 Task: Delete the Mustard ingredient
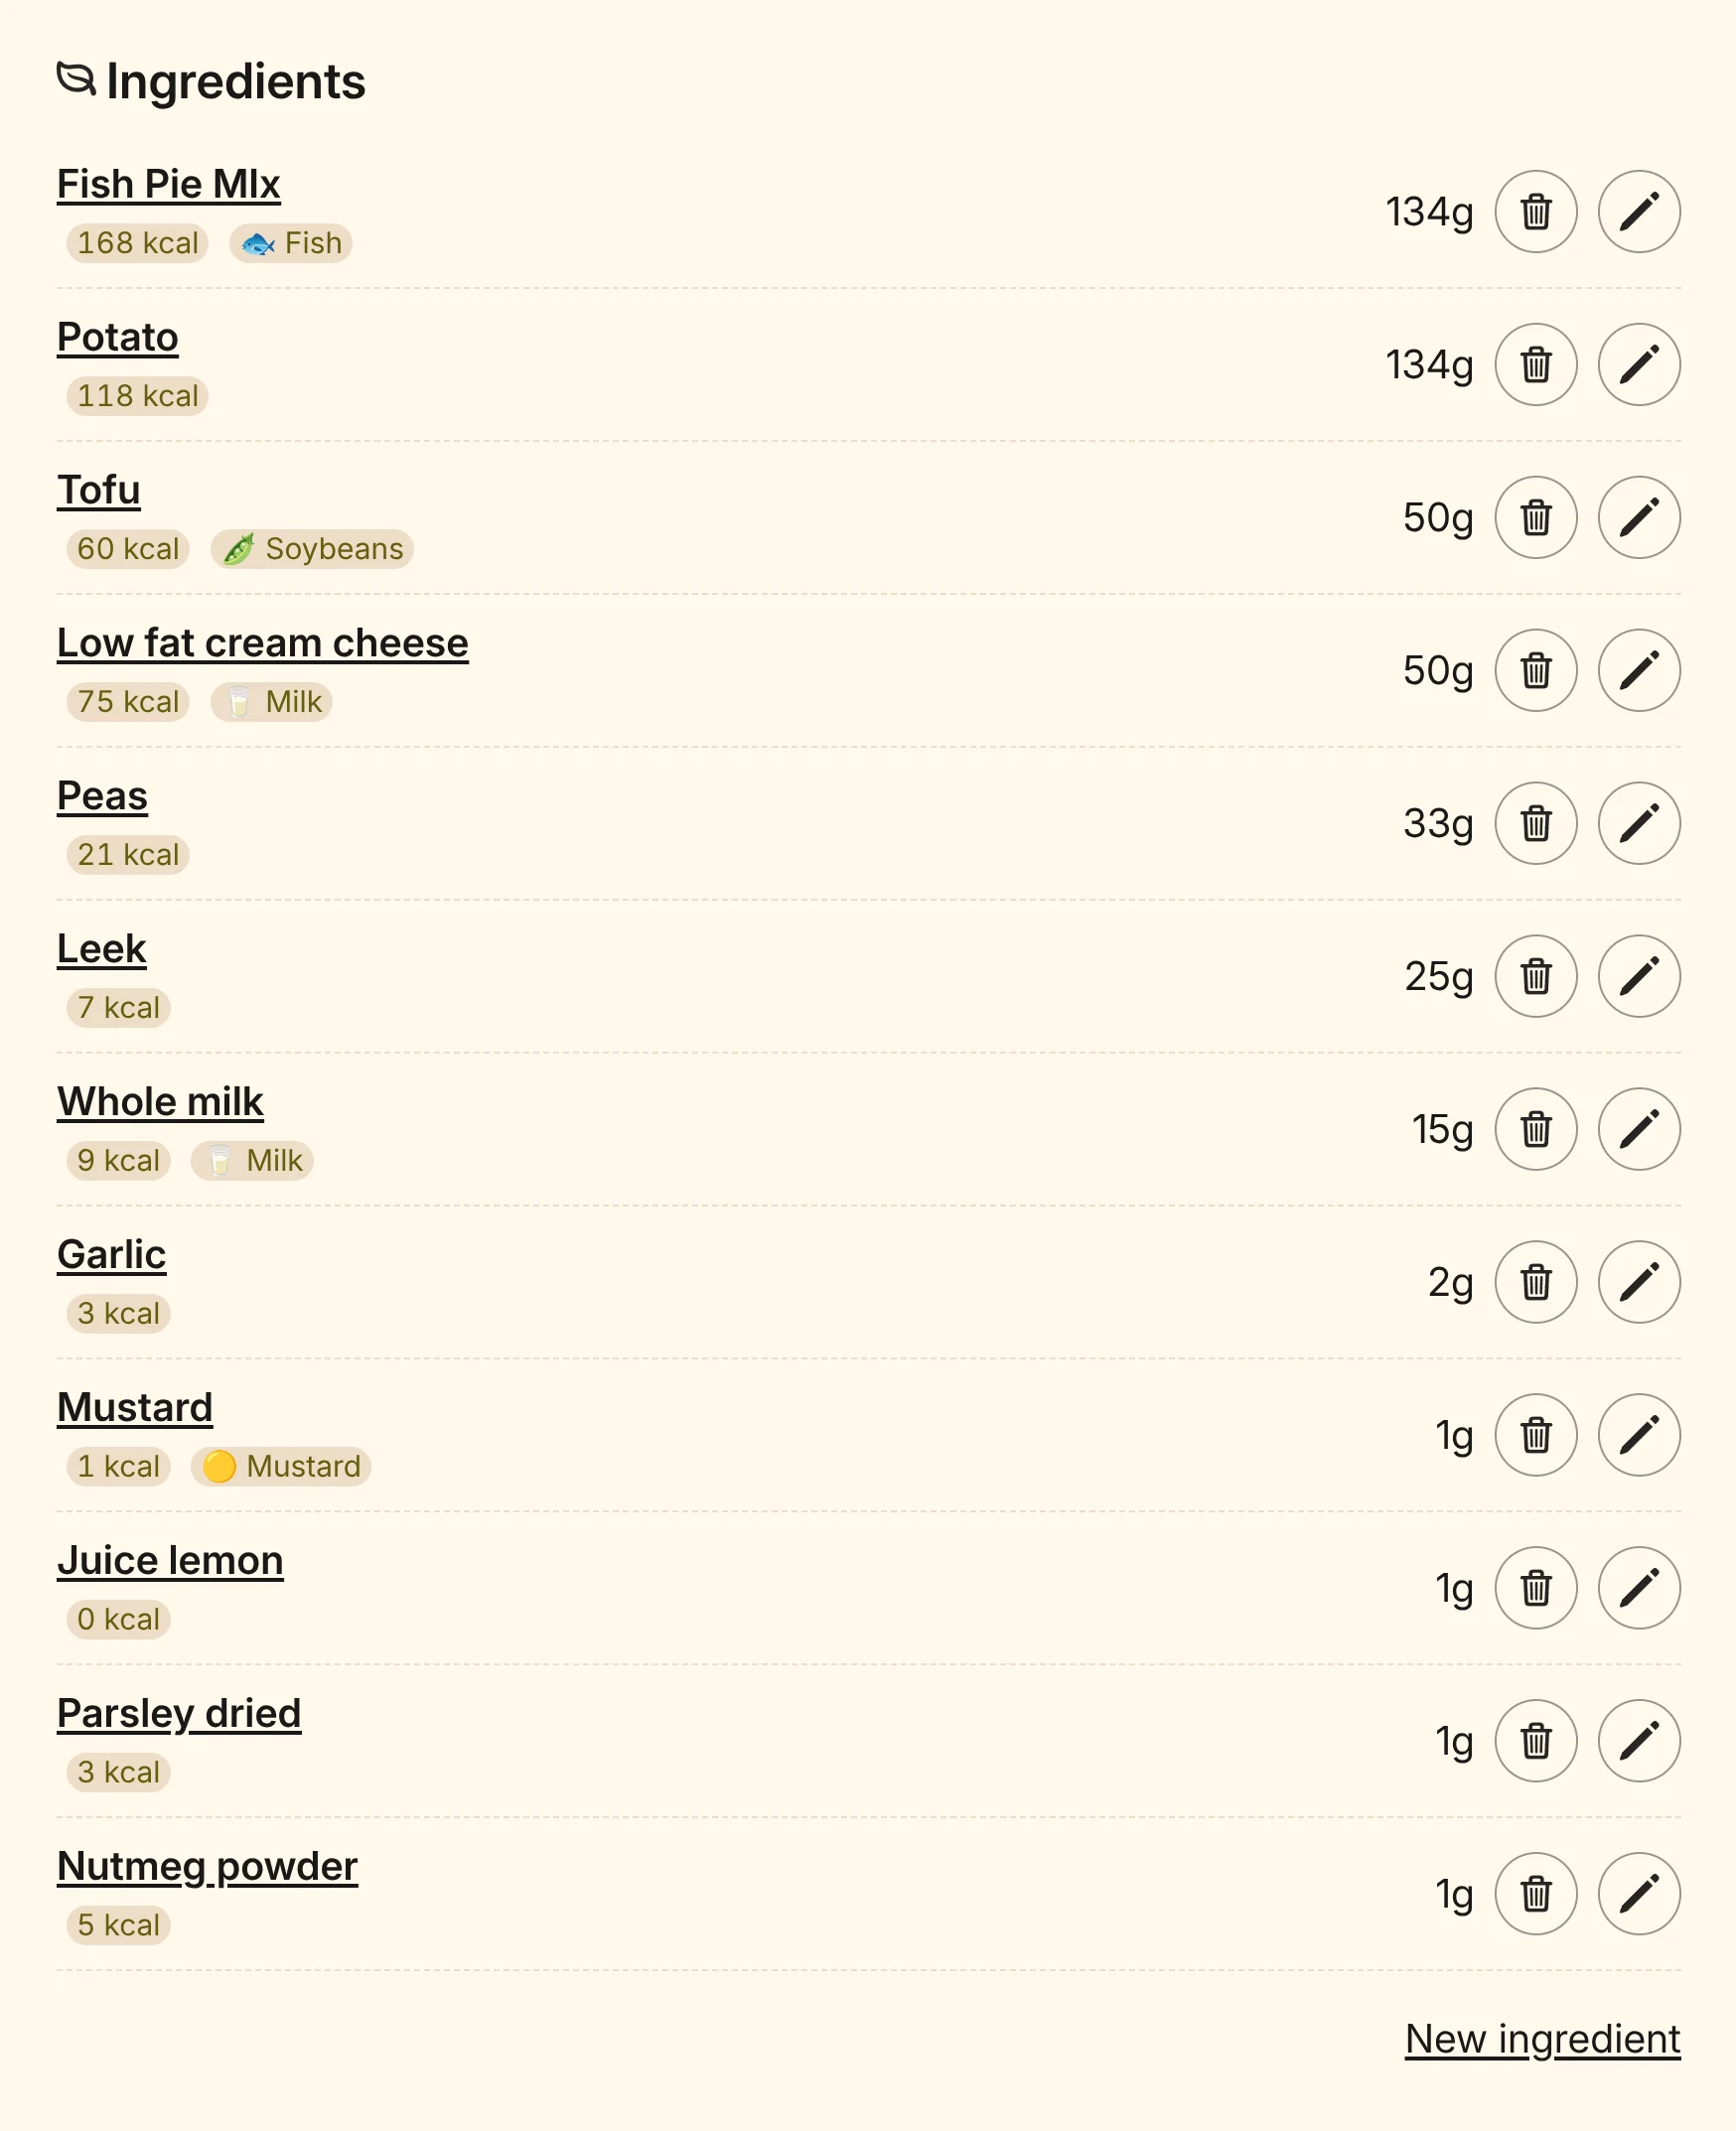point(1536,1436)
